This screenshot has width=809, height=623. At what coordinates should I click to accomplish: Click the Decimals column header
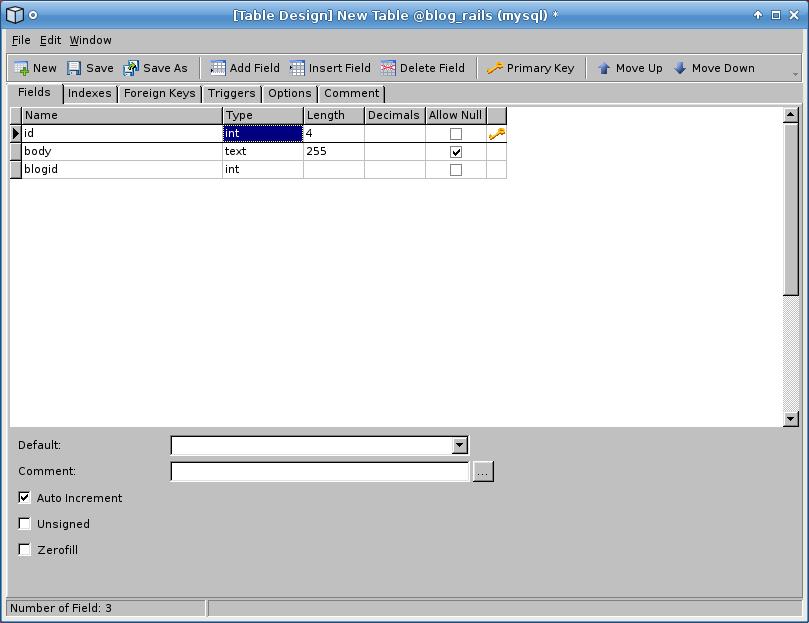point(395,115)
